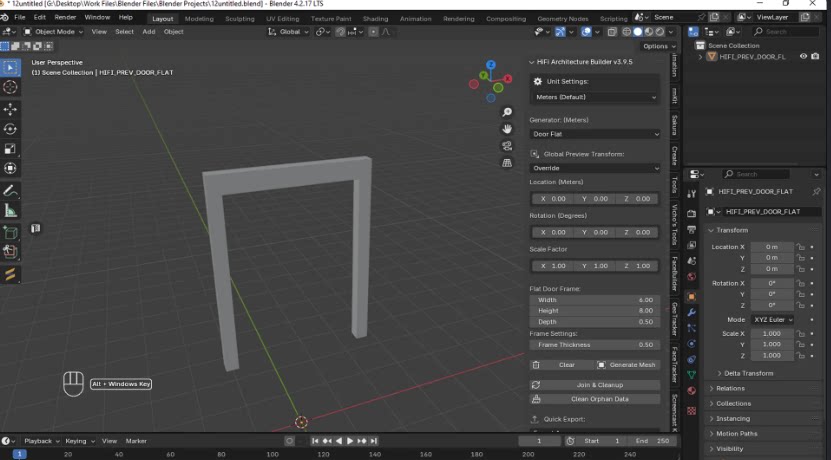Open the Modifiers wrench properties tab
Viewport: 831px width, 460px height.
[691, 313]
